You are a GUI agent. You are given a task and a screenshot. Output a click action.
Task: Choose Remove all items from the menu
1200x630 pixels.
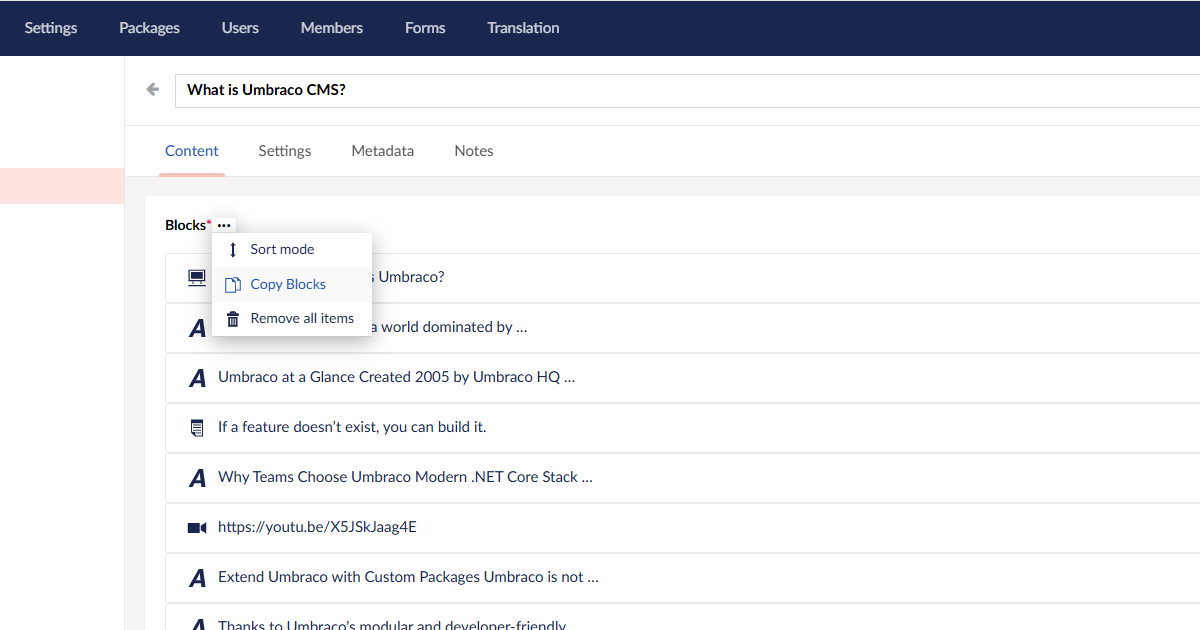coord(302,318)
